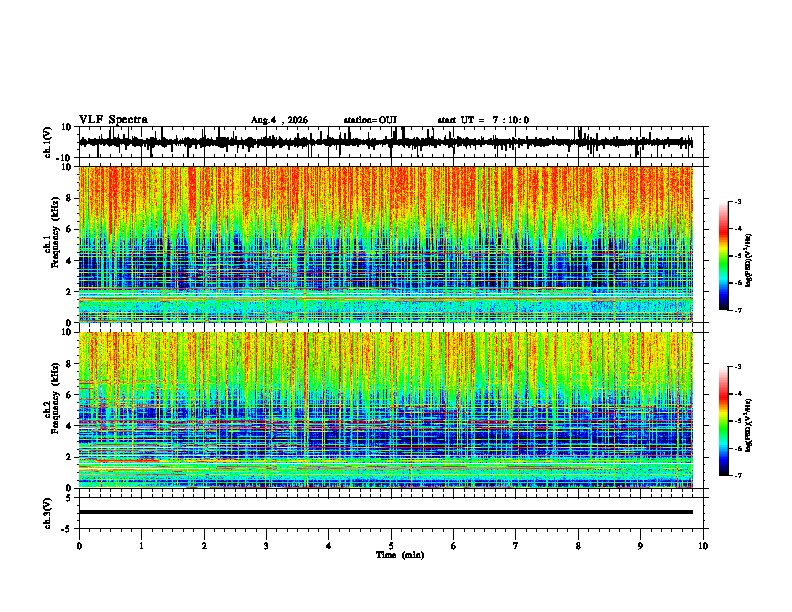Click tick label "4" on the time axis
Screen dimensions: 792x612
328,546
